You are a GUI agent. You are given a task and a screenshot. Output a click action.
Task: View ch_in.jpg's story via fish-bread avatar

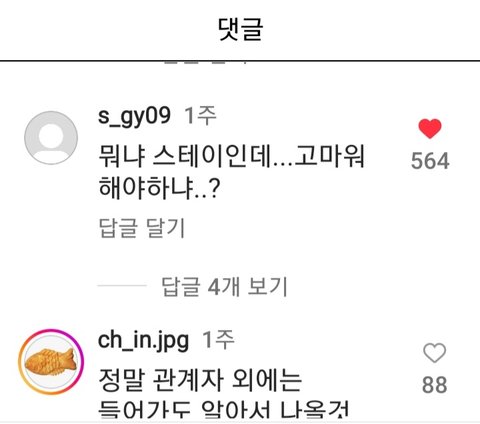(x=51, y=362)
